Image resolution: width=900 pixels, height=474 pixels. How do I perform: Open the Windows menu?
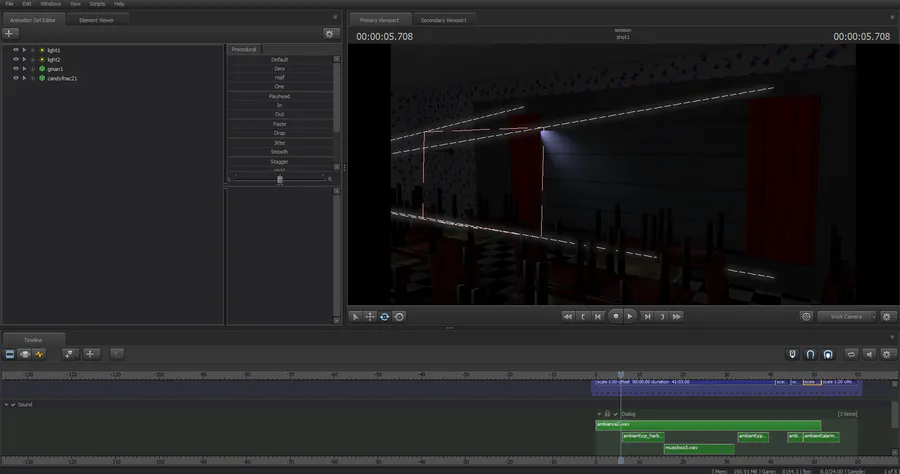(x=51, y=4)
